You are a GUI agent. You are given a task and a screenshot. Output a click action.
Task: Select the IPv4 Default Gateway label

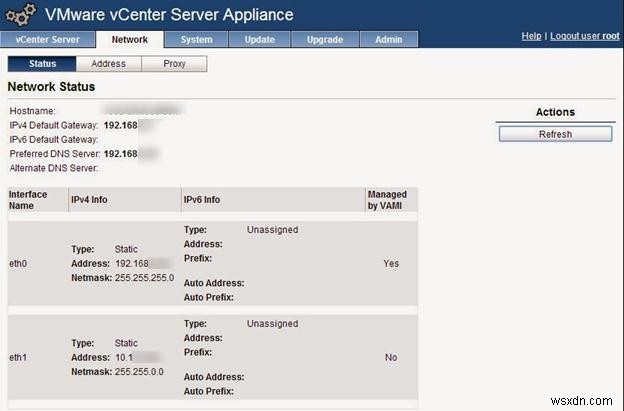[54, 125]
